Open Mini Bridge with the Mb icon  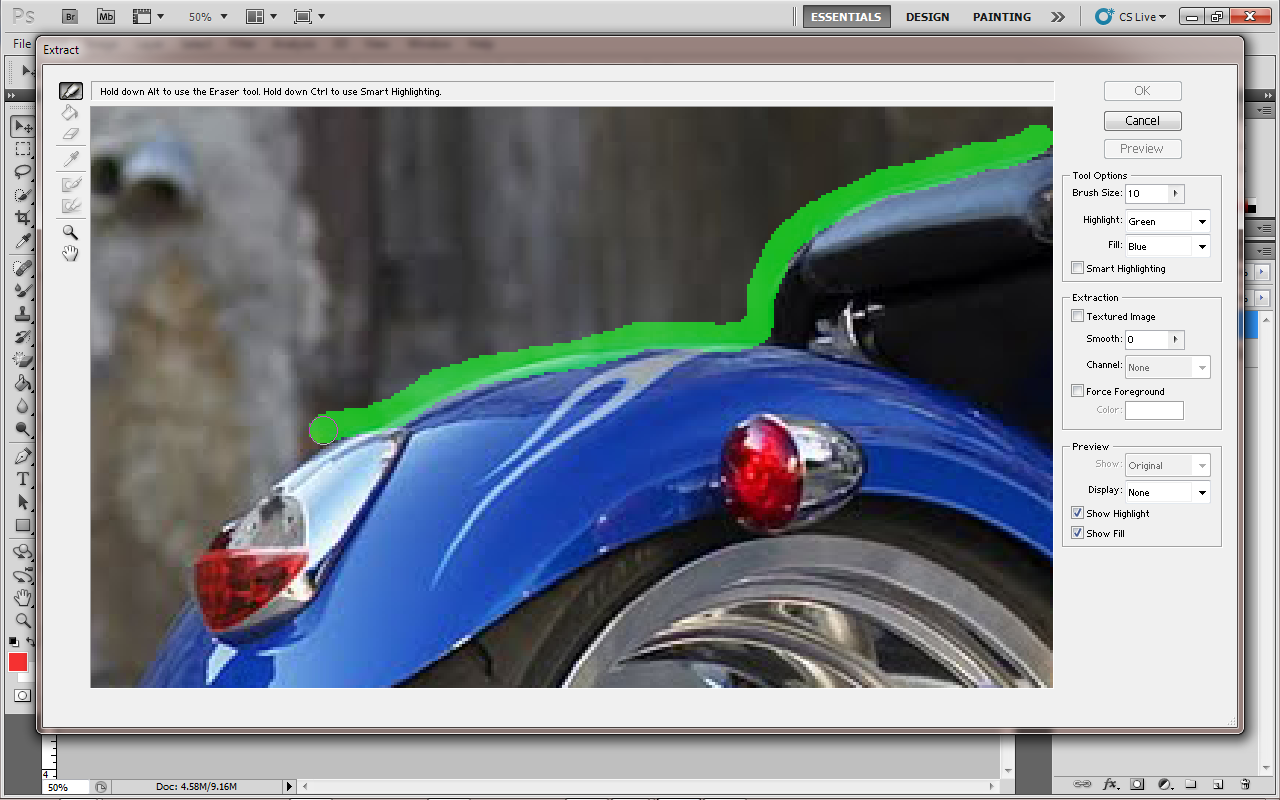[106, 16]
